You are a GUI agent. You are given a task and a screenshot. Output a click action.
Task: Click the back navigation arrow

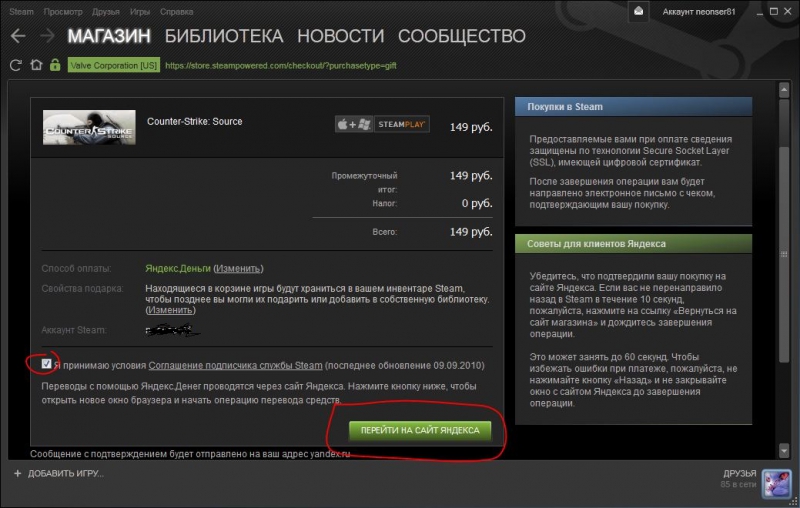click(x=17, y=37)
